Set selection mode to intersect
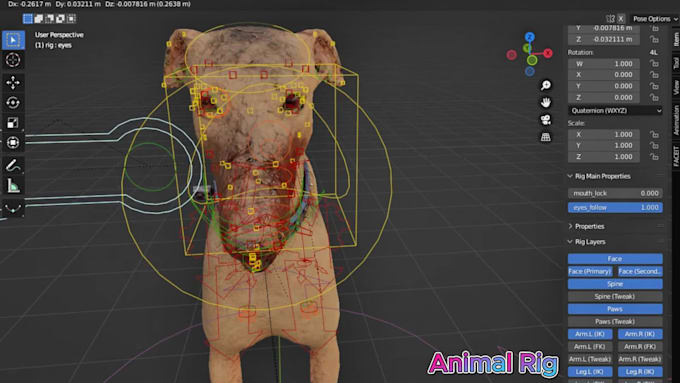680x383 pixels. [x=71, y=19]
